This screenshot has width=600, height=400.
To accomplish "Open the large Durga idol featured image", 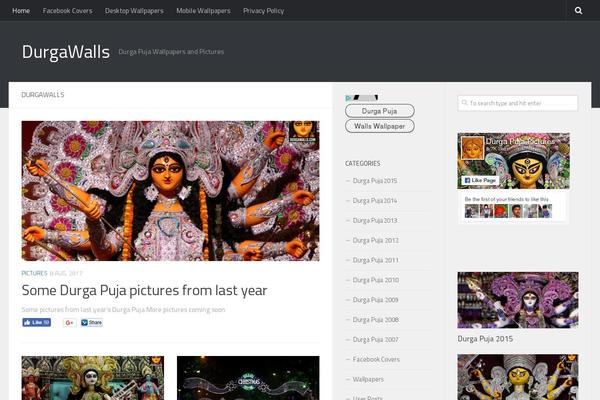I will click(x=170, y=191).
